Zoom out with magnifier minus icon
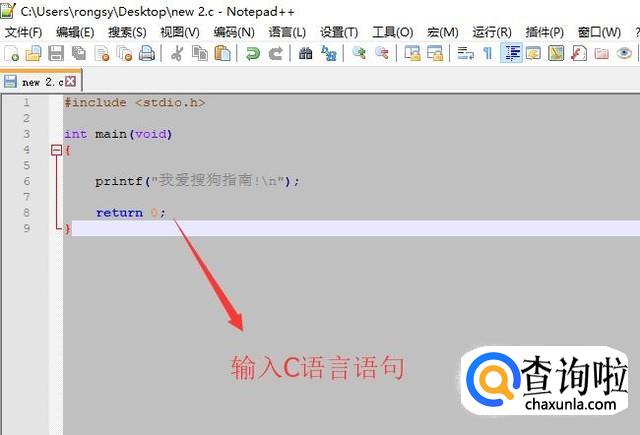Screen dimensions: 640x435 [382, 53]
